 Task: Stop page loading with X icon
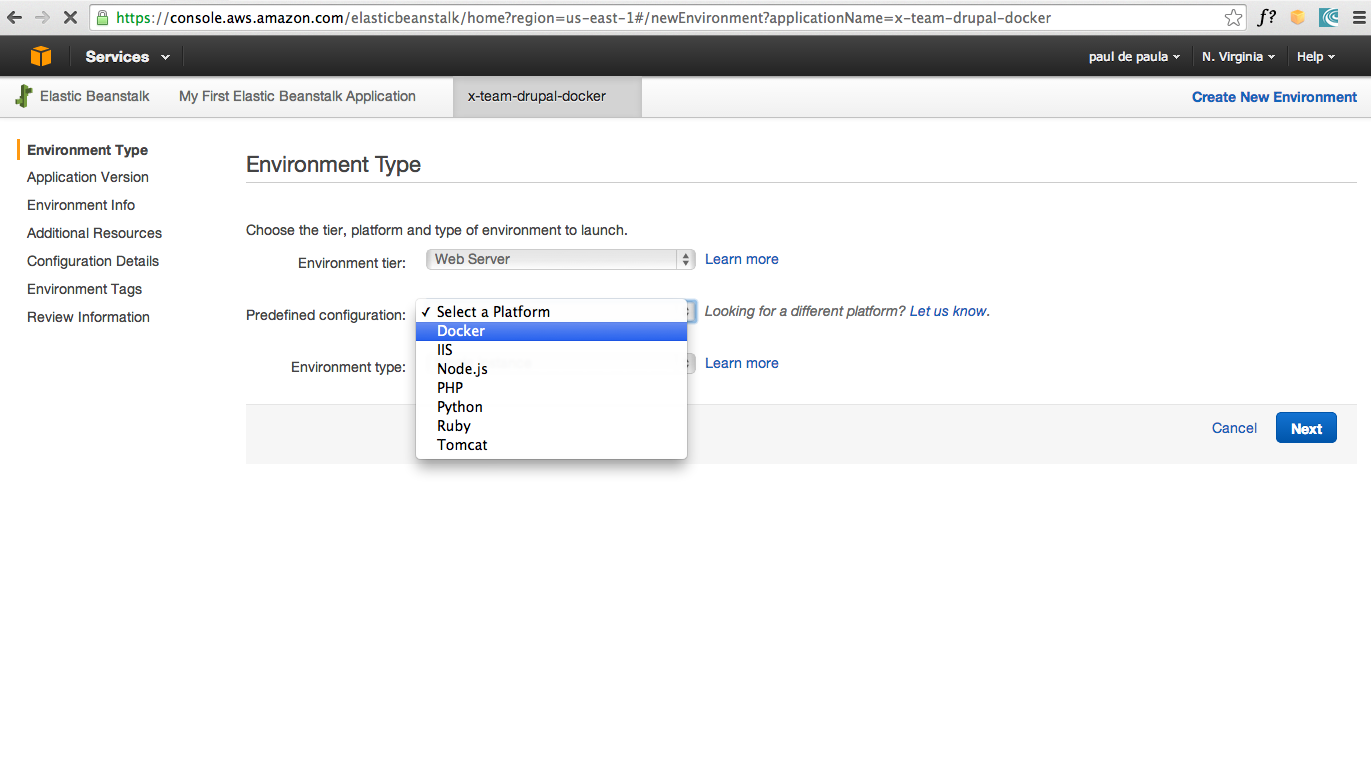point(71,17)
